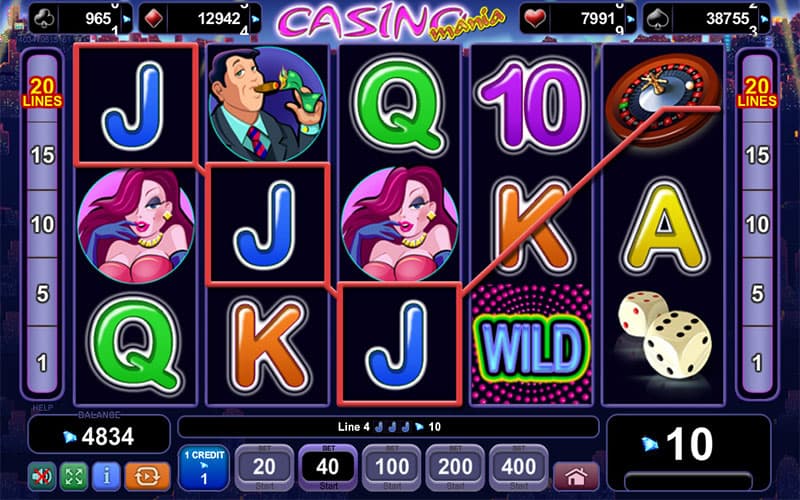Screen dimensions: 800x500
Task: Expand the clubs jackpot arrow at 965
Action: (x=126, y=19)
